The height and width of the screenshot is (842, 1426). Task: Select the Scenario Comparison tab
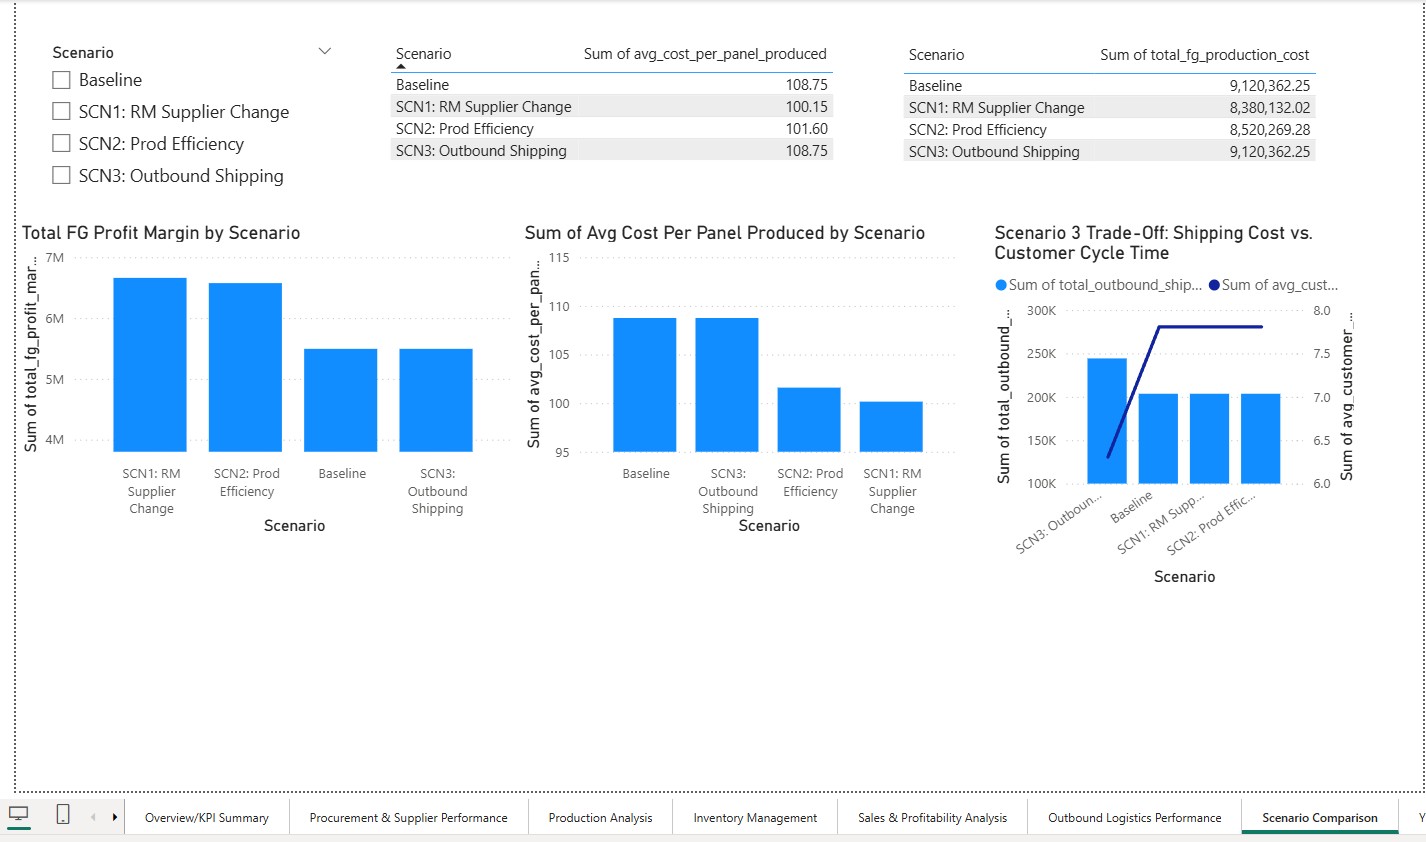(1320, 817)
